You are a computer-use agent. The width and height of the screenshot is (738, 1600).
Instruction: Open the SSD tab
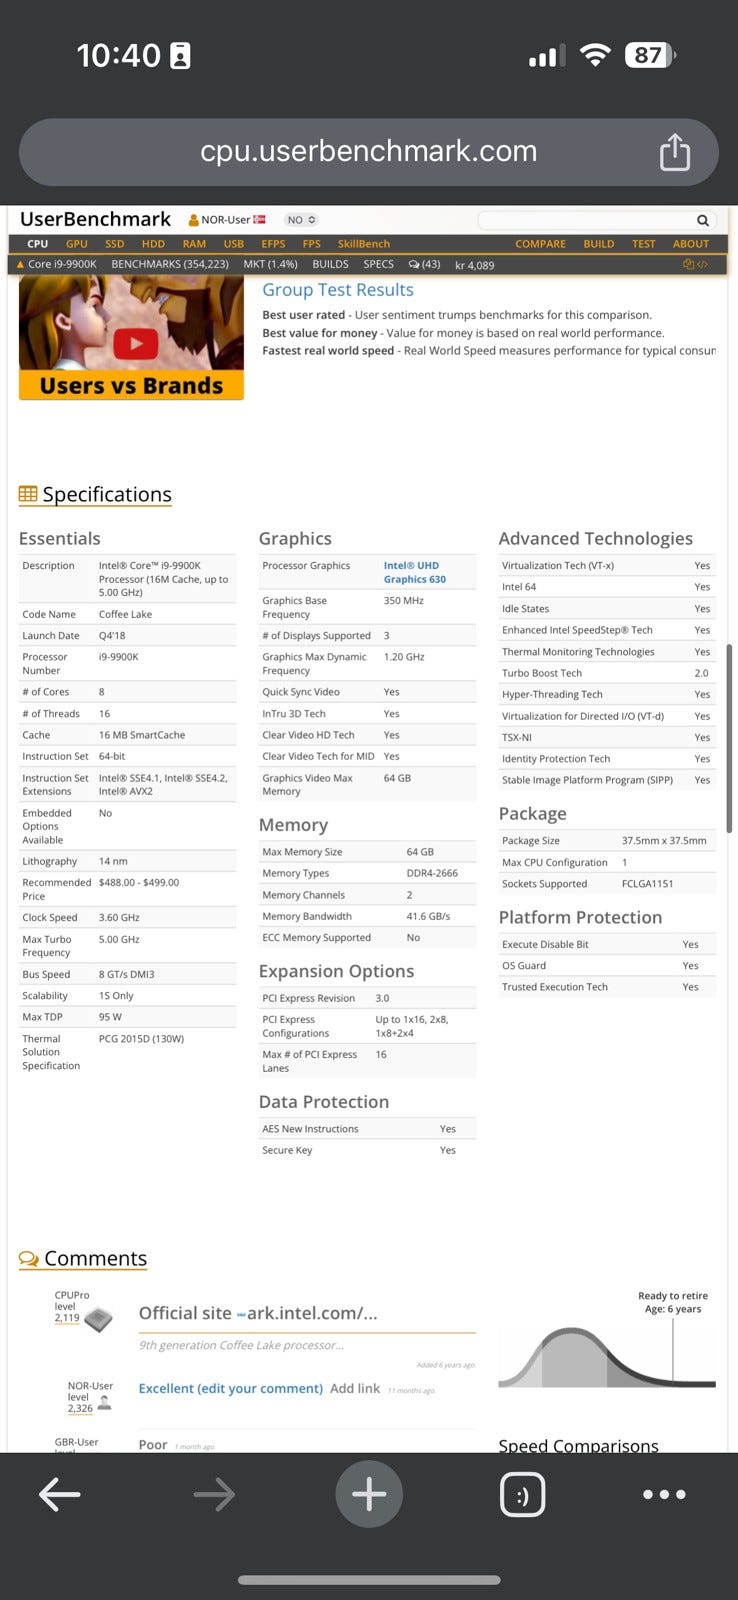(x=115, y=244)
